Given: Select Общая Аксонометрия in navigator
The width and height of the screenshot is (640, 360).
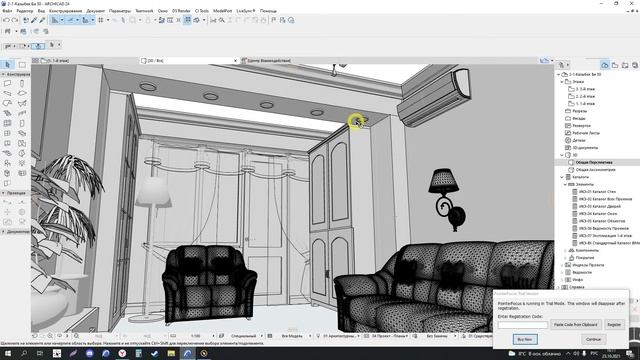Looking at the screenshot, I should (595, 170).
